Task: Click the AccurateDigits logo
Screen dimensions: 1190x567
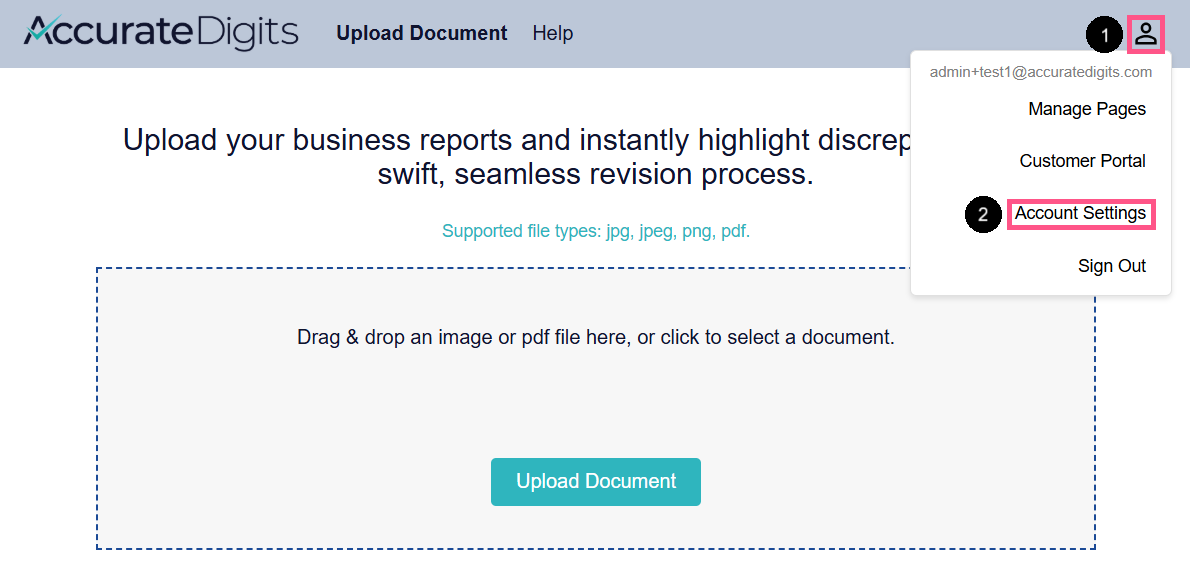Action: [161, 33]
